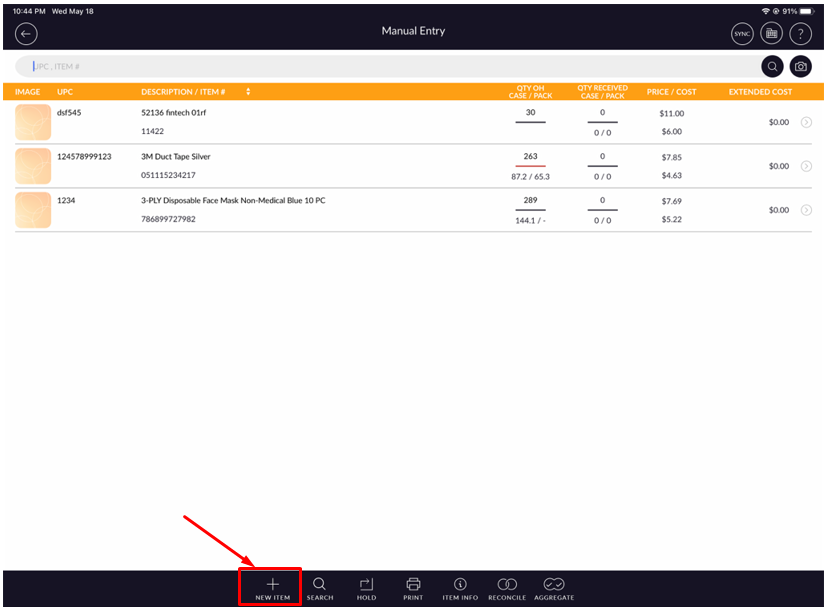Screen dimensions: 828x607
Task: Tap the 3M Duct Tape image thumbnail
Action: point(33,166)
